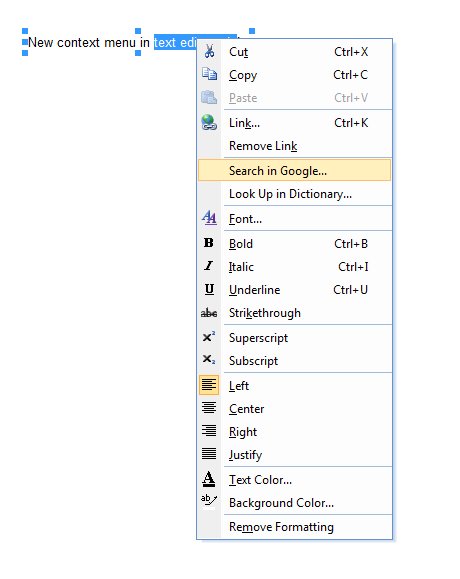The width and height of the screenshot is (460, 579).
Task: Click the Strikethrough abc icon
Action: coord(209,313)
